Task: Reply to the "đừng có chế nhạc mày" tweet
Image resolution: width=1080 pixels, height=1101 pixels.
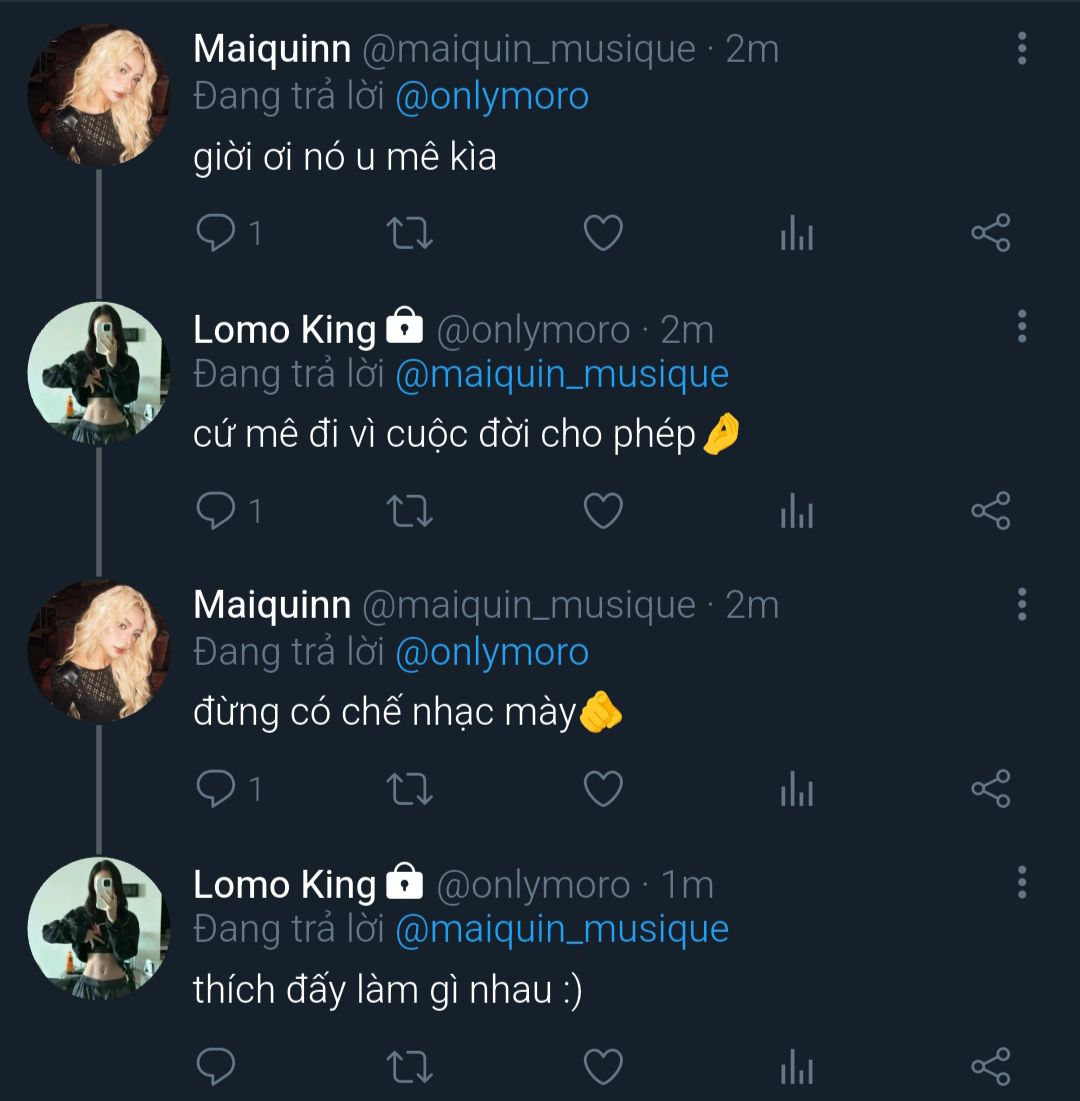Action: point(215,789)
